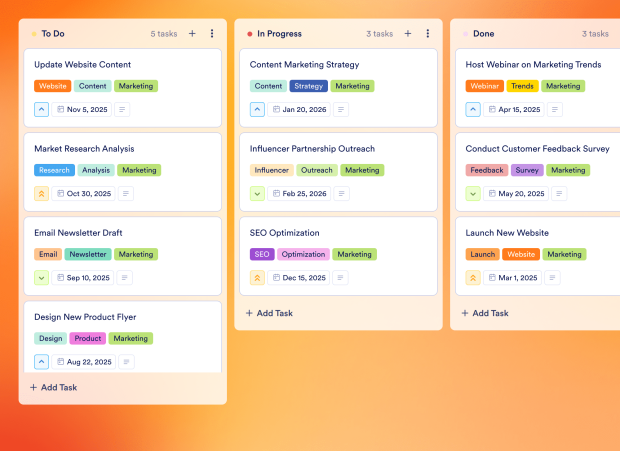Click Add Task in To Do column
This screenshot has height=451, width=620.
(x=54, y=388)
